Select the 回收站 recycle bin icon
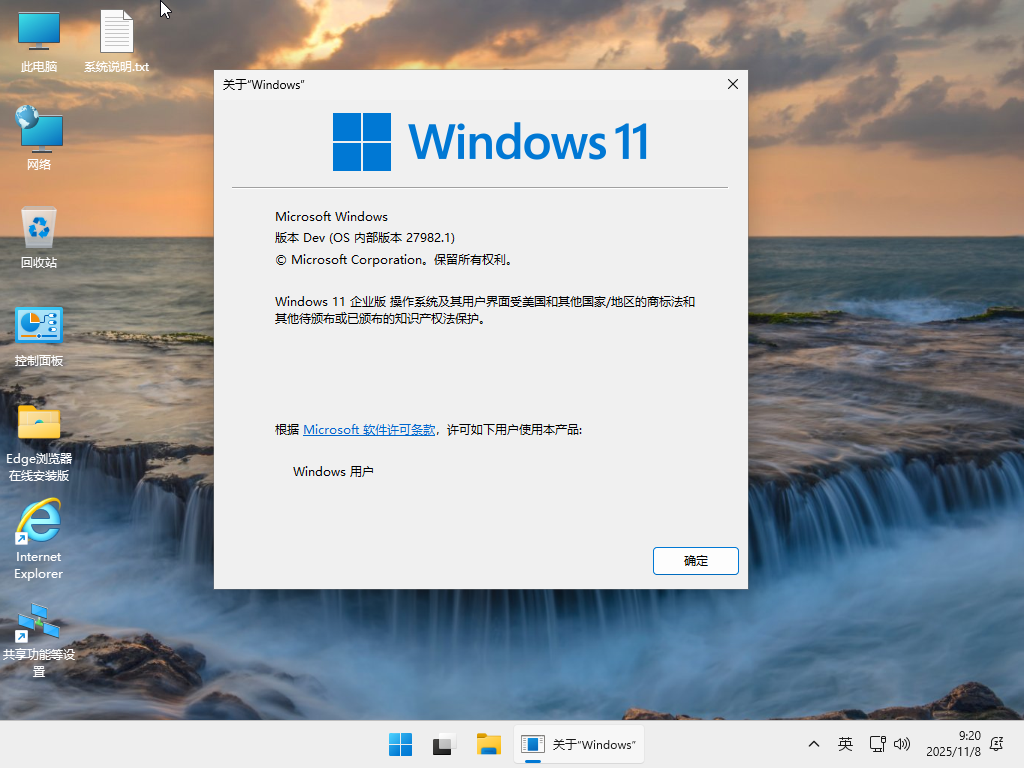This screenshot has height=768, width=1024. (39, 237)
